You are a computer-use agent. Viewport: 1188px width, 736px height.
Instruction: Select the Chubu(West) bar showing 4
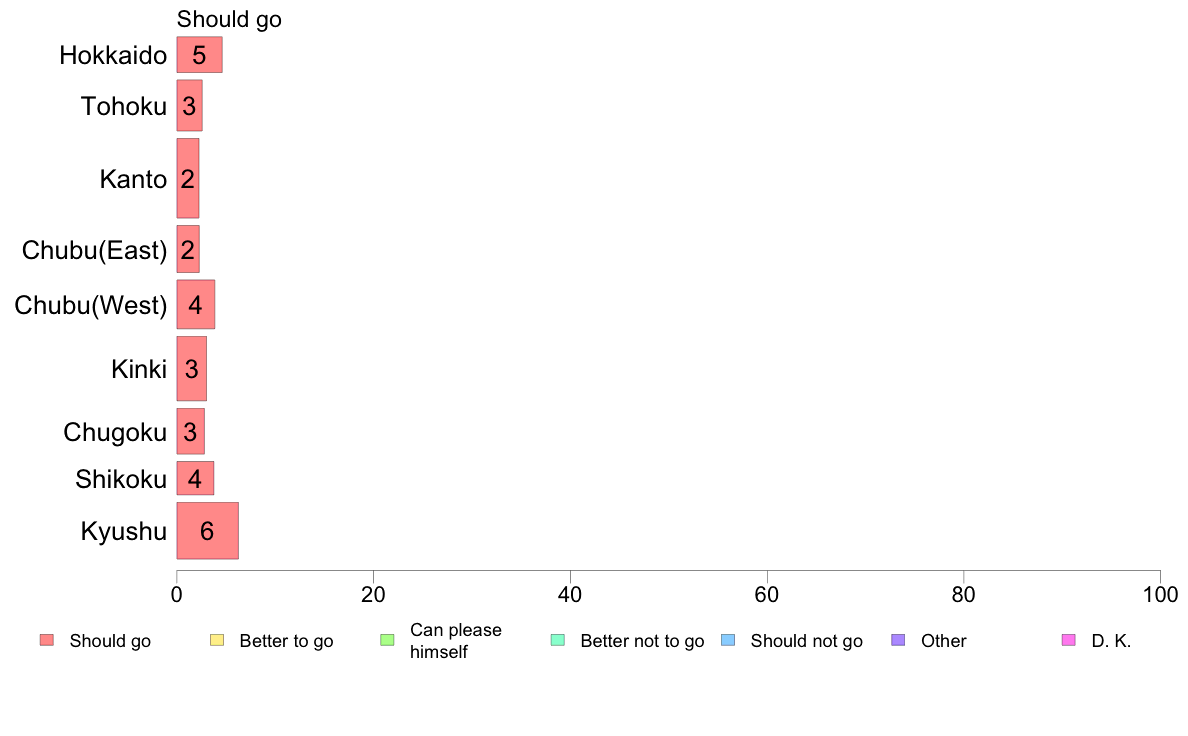[195, 304]
